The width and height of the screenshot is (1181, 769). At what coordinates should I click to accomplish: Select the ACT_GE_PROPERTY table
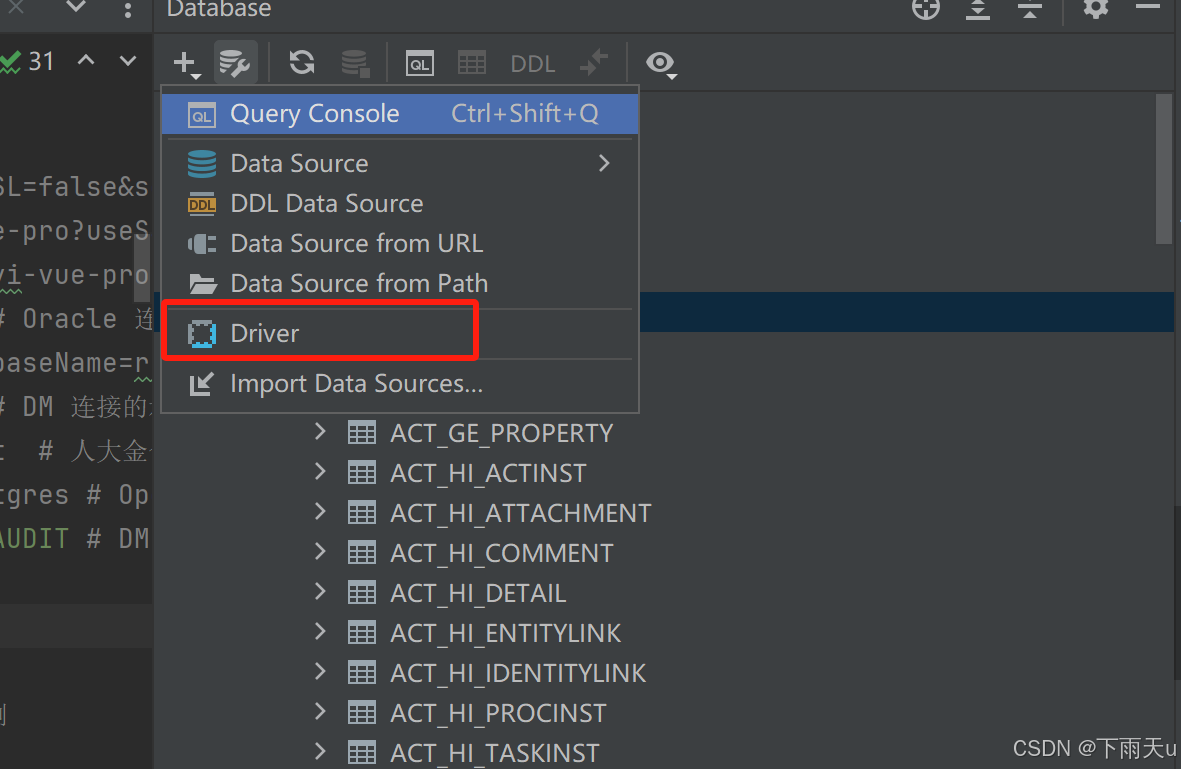point(502,433)
